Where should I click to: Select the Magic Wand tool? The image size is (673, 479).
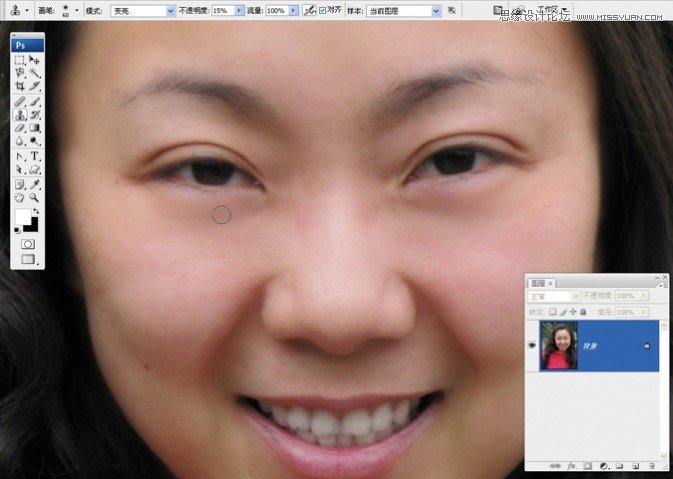(x=34, y=73)
